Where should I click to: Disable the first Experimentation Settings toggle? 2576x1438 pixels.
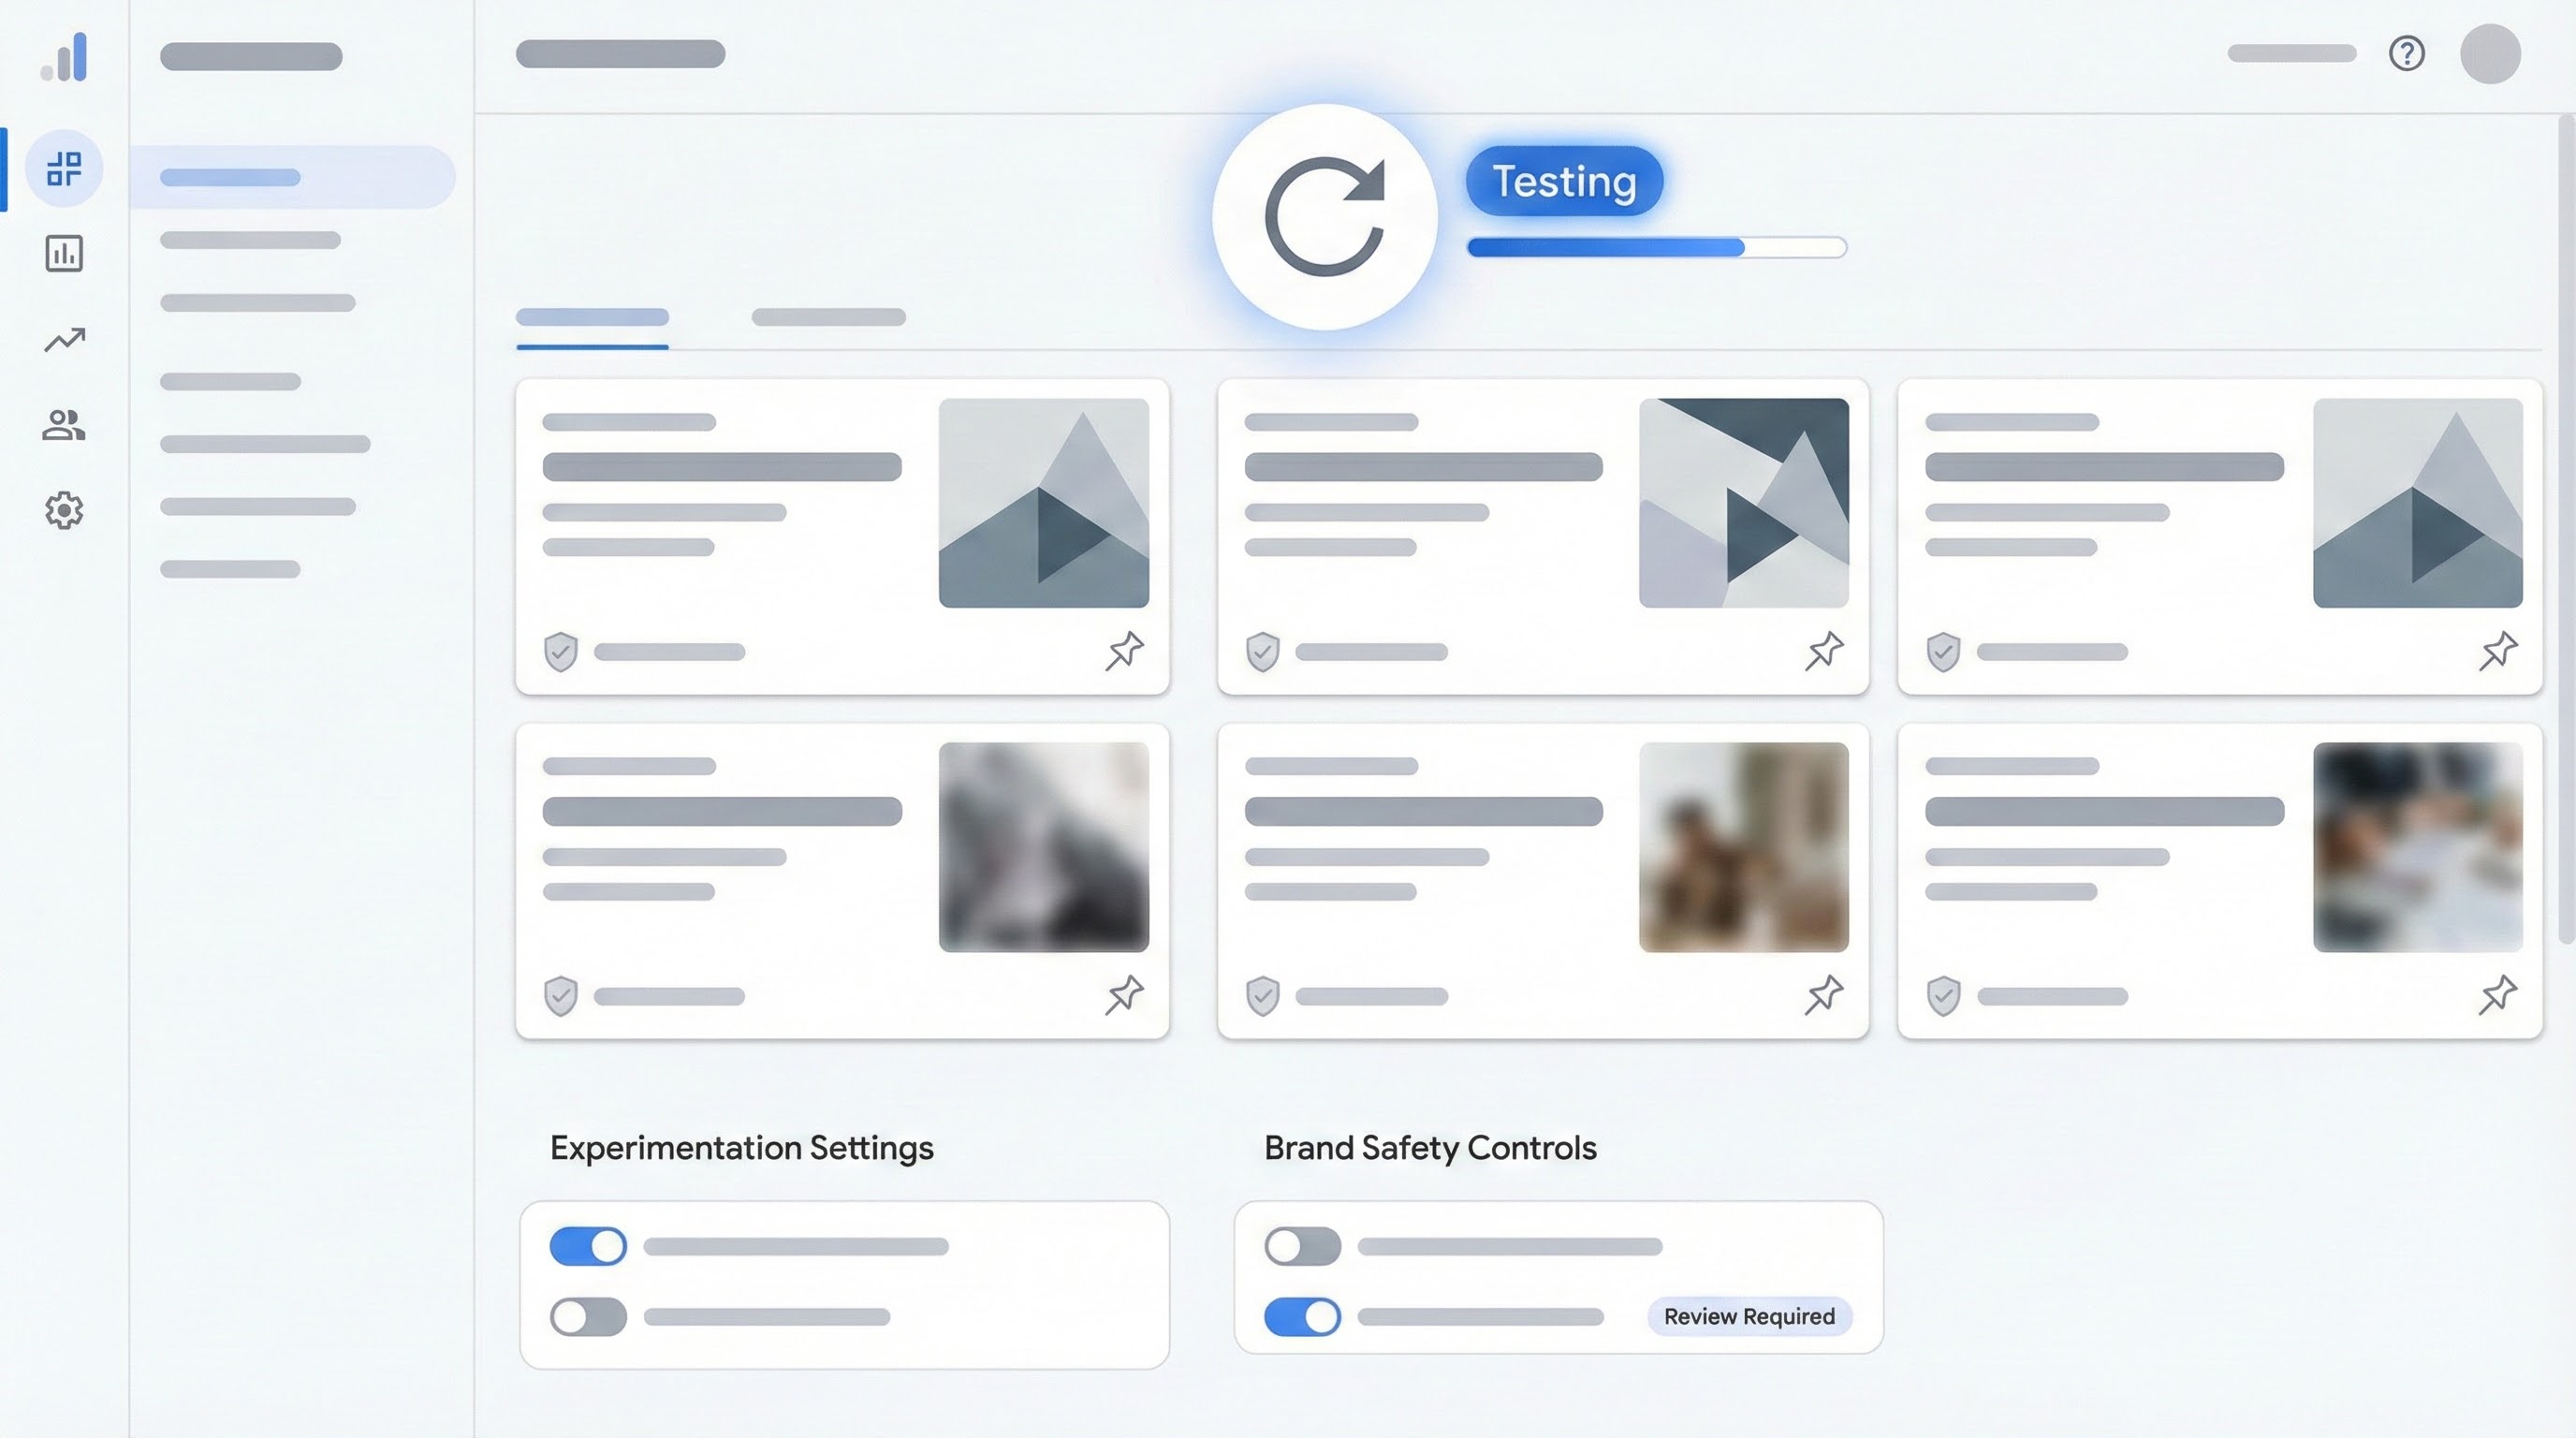(587, 1246)
